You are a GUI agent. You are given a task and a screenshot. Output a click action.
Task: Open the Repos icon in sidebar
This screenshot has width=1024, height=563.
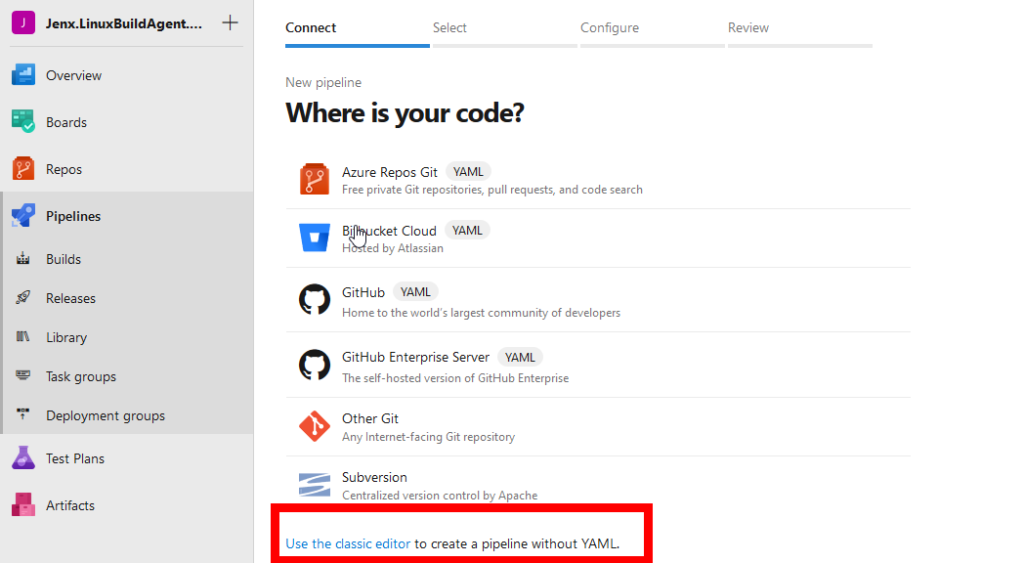(x=24, y=169)
